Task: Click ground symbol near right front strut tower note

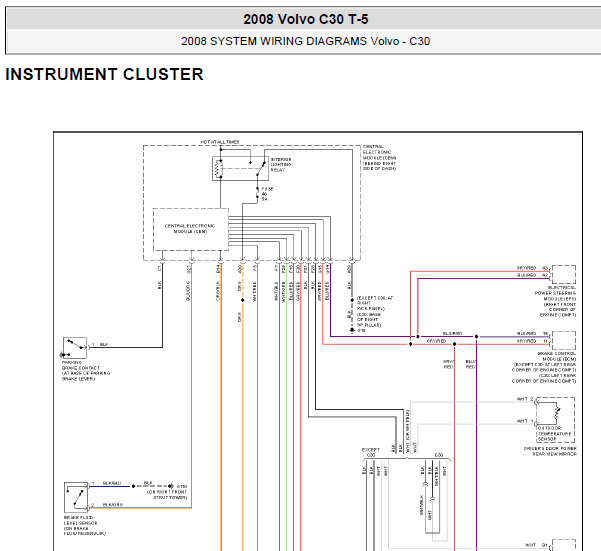Action: point(171,486)
